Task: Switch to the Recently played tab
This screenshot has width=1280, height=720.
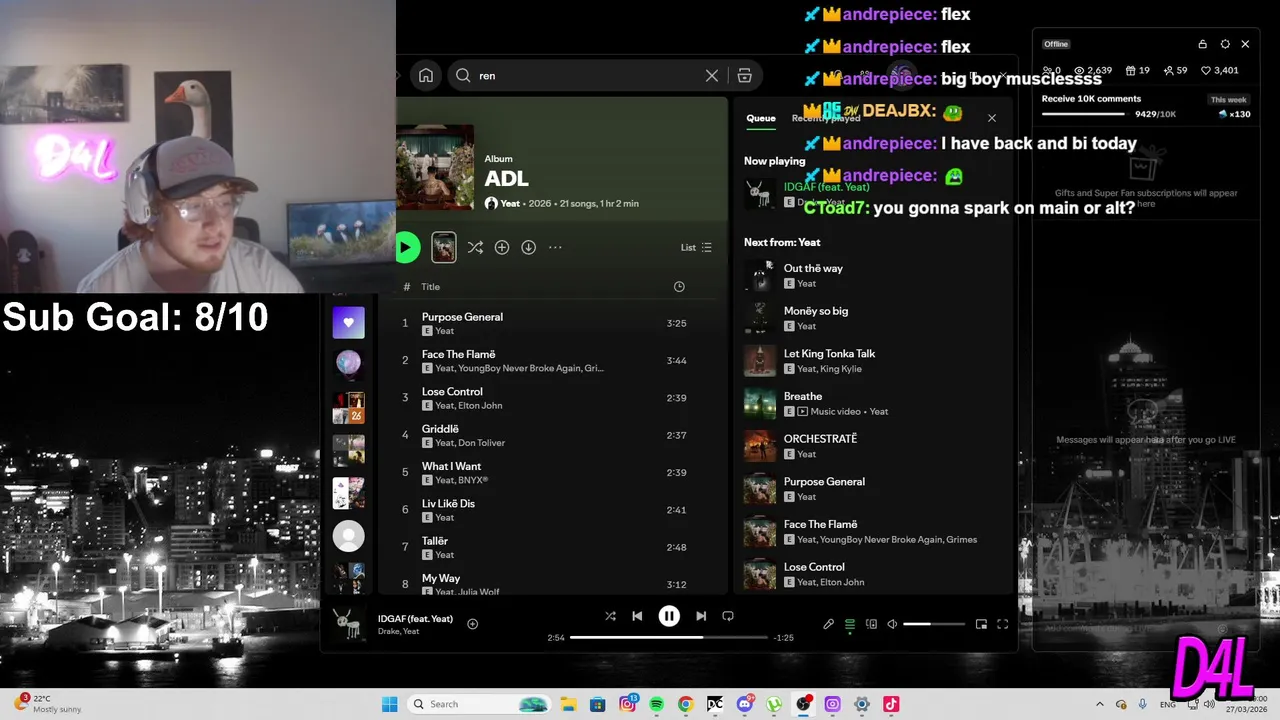Action: coord(826,118)
